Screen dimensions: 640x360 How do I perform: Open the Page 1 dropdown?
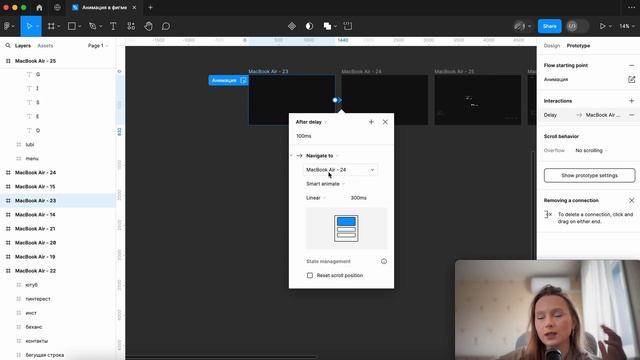(98, 46)
